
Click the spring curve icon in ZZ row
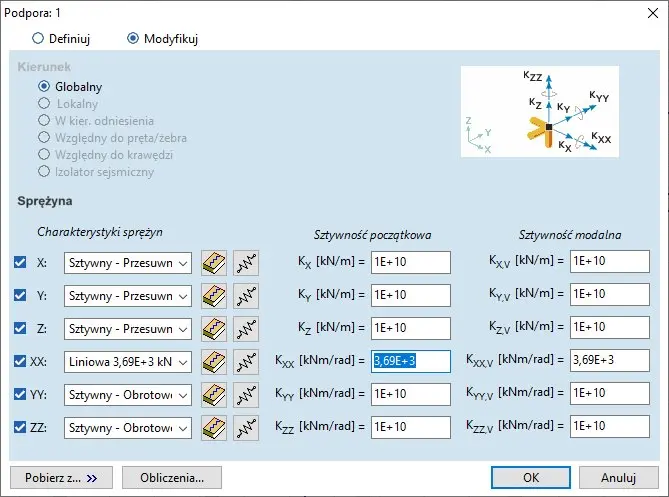(x=246, y=428)
